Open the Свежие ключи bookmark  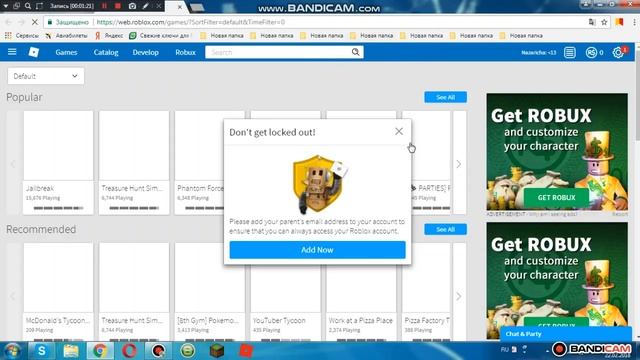(160, 36)
